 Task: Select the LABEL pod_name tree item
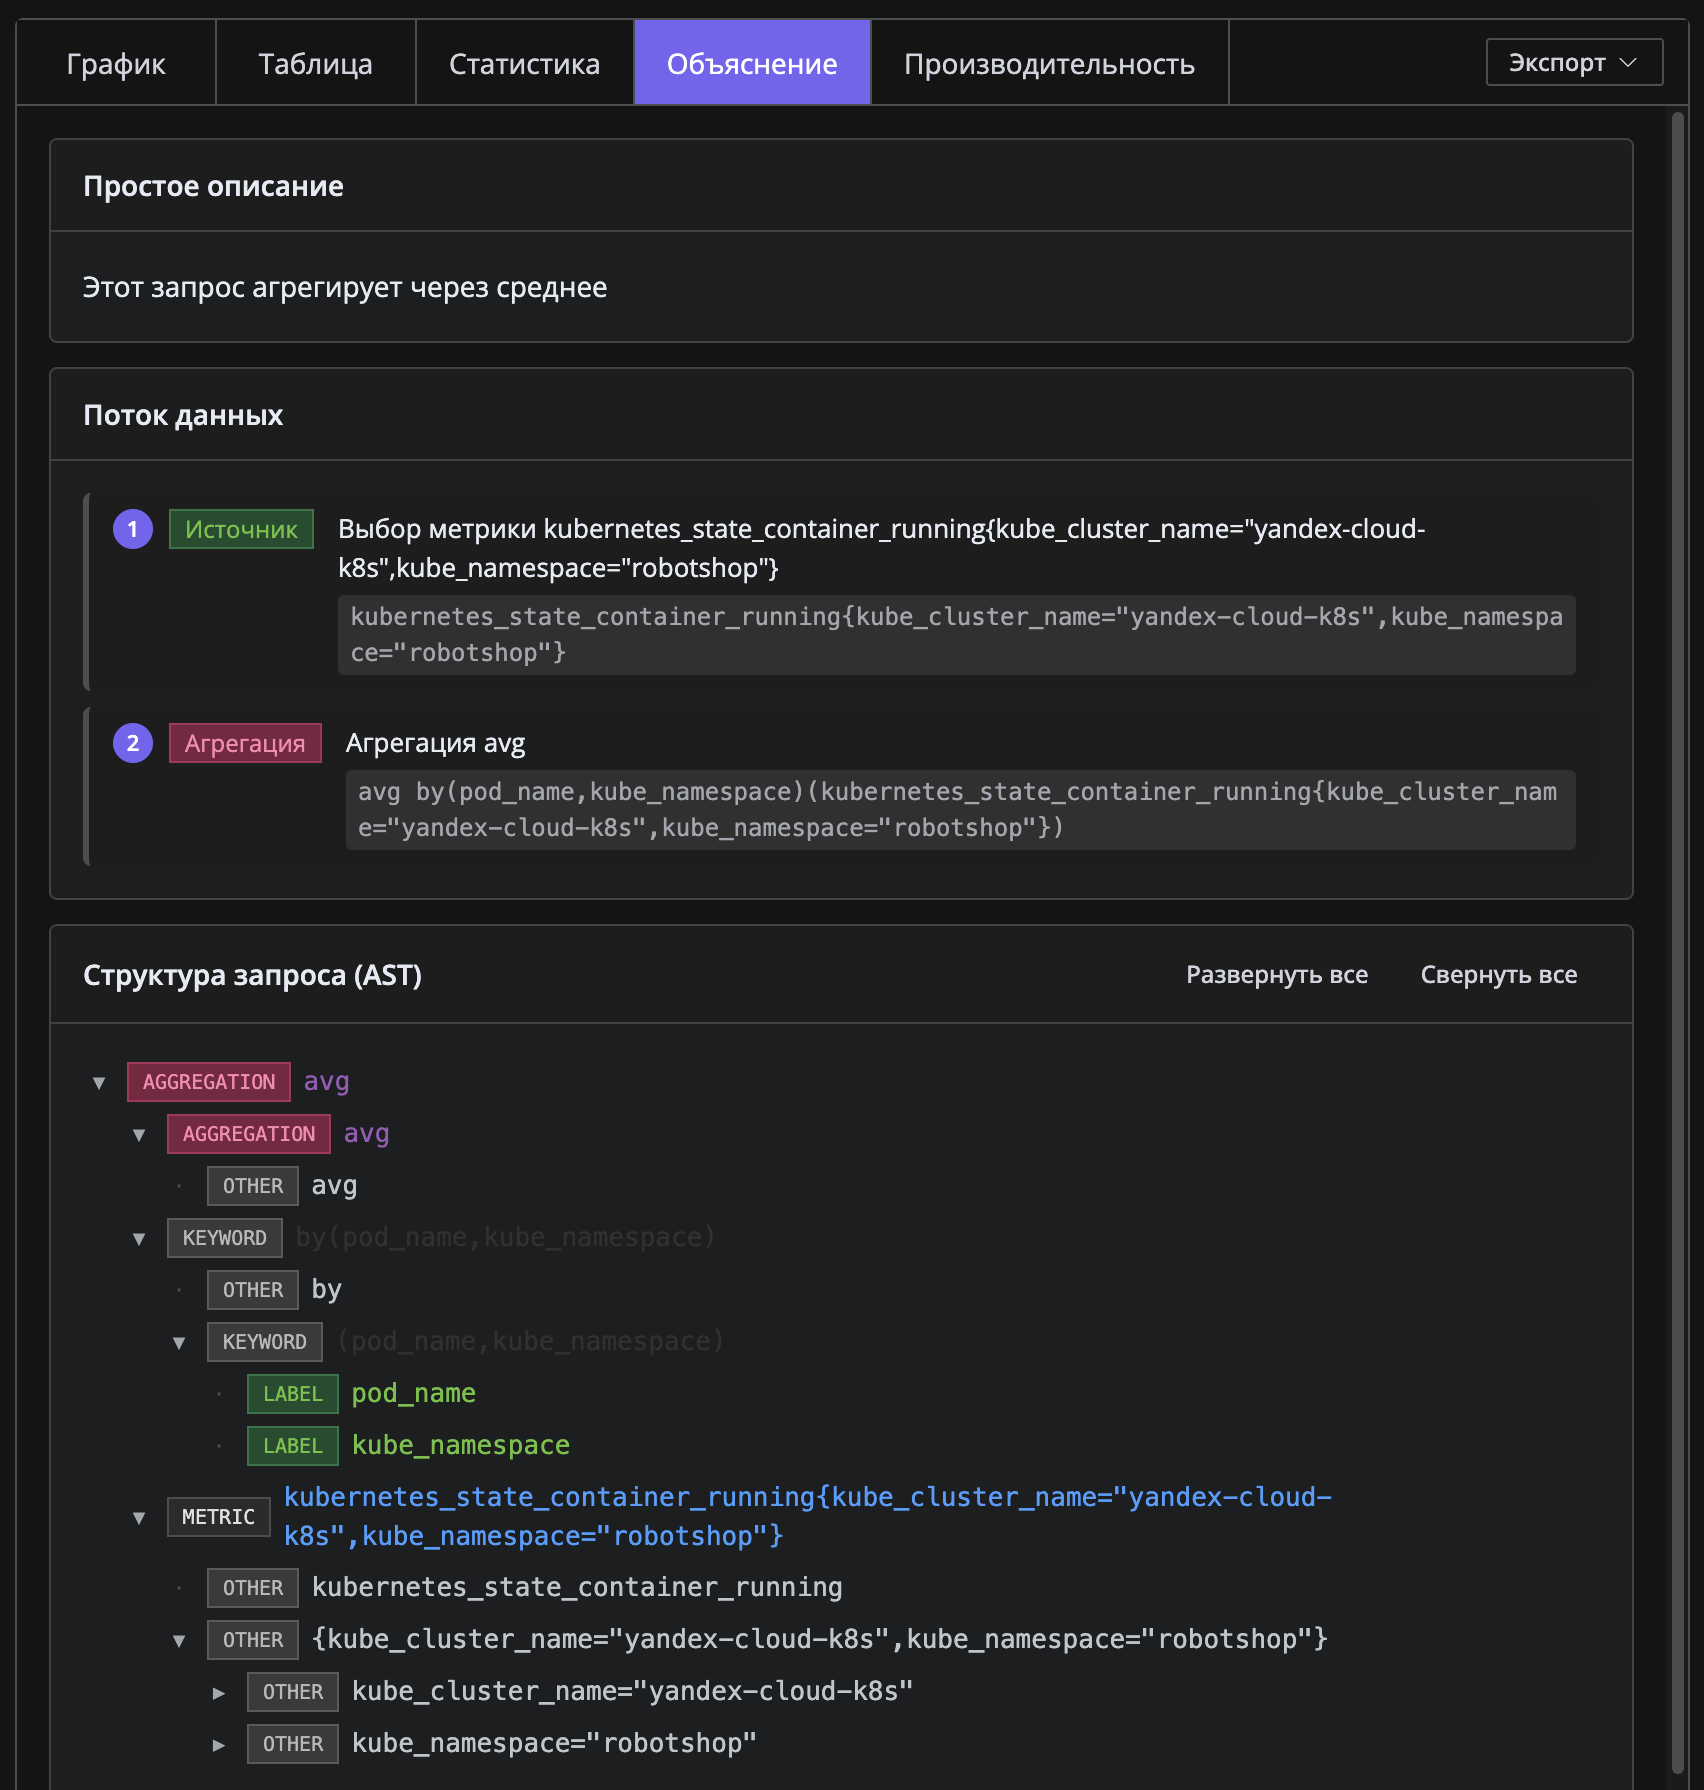click(413, 1393)
